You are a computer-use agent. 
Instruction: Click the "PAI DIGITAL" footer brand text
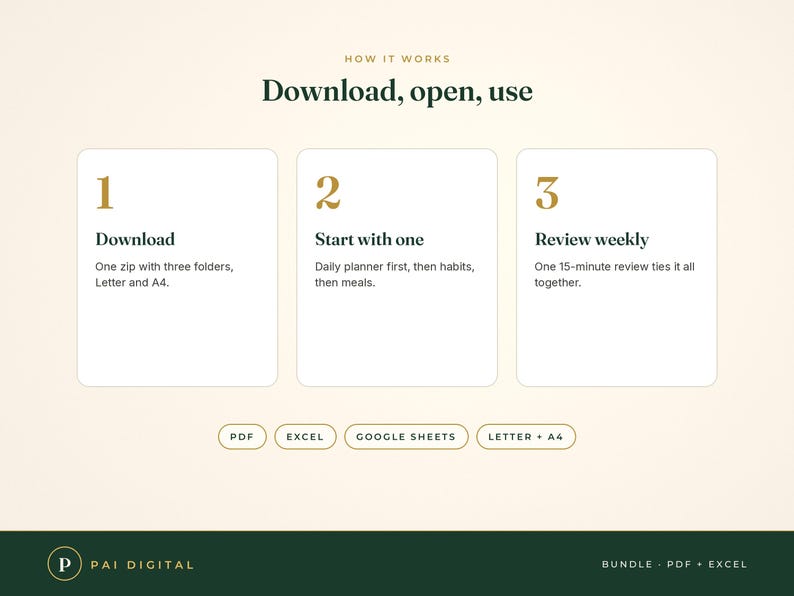pyautogui.click(x=142, y=565)
